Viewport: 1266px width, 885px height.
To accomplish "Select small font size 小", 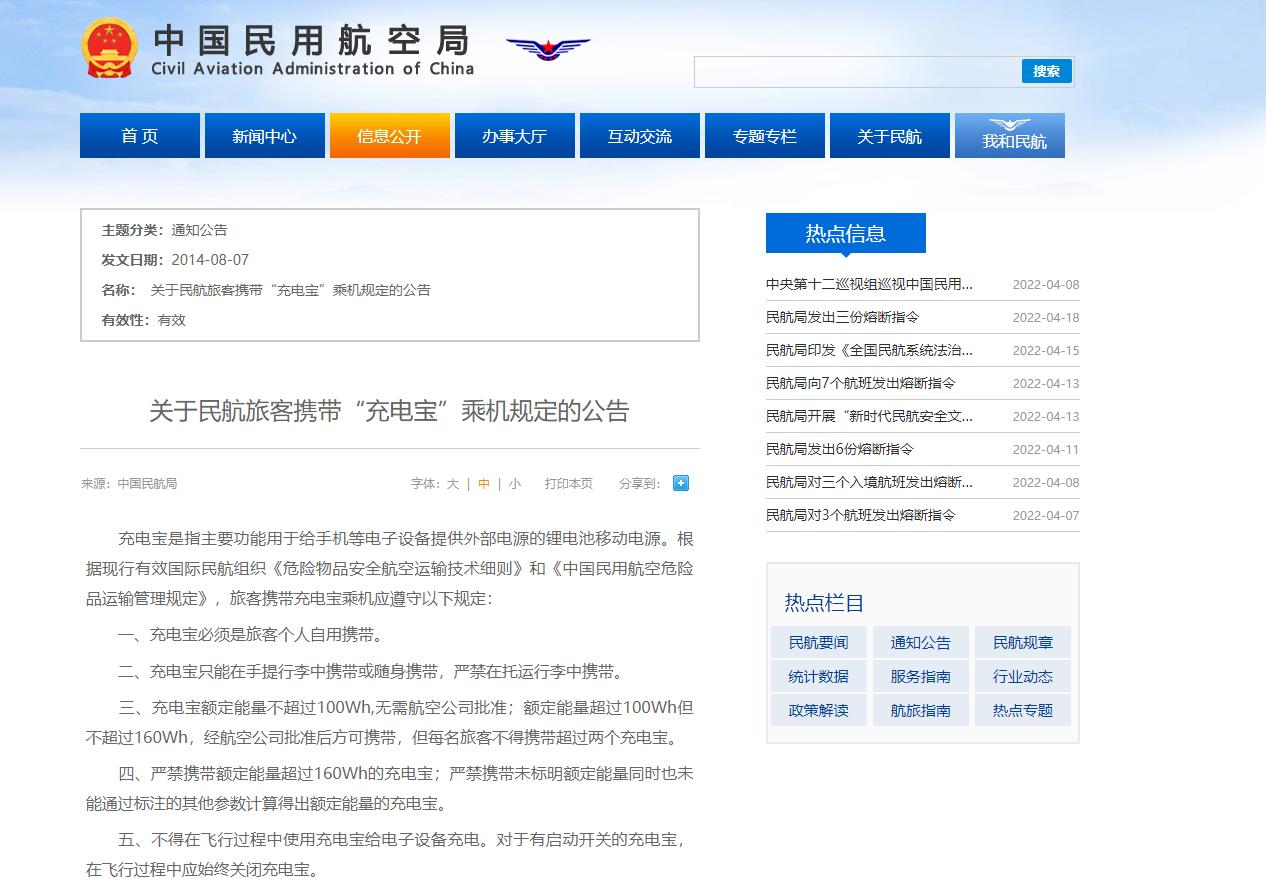I will coord(514,483).
